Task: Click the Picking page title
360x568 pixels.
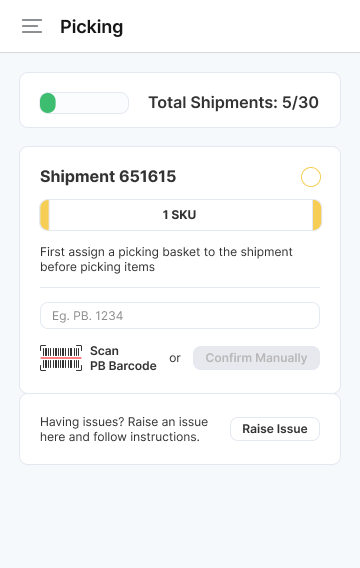Action: 92,27
